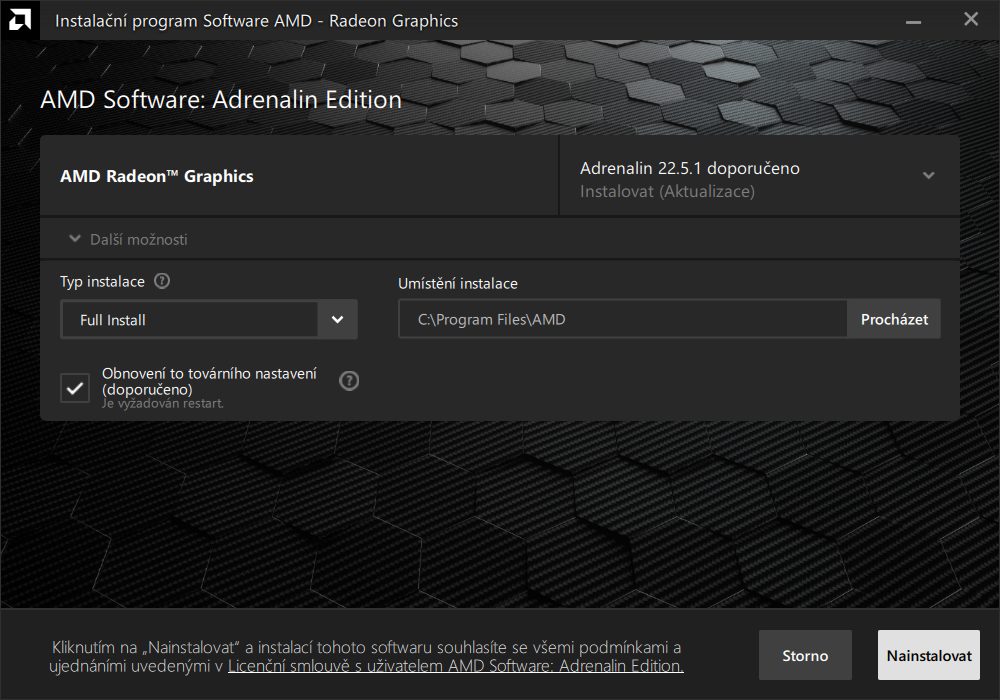This screenshot has width=1000, height=700.
Task: Open the Full Install type dropdown arrow
Action: click(x=337, y=320)
